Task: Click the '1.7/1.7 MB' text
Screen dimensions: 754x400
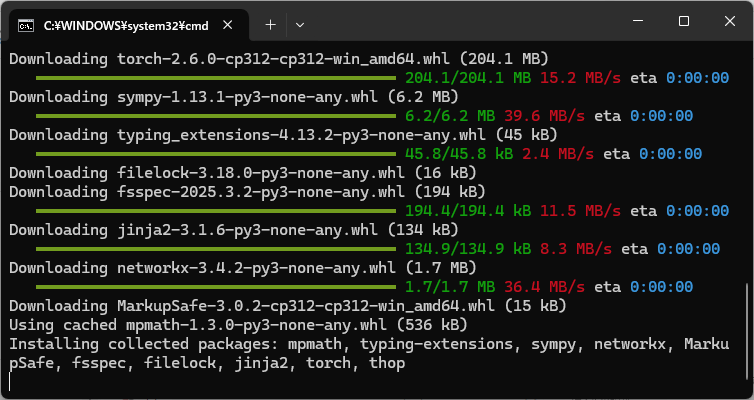Action: tap(450, 288)
